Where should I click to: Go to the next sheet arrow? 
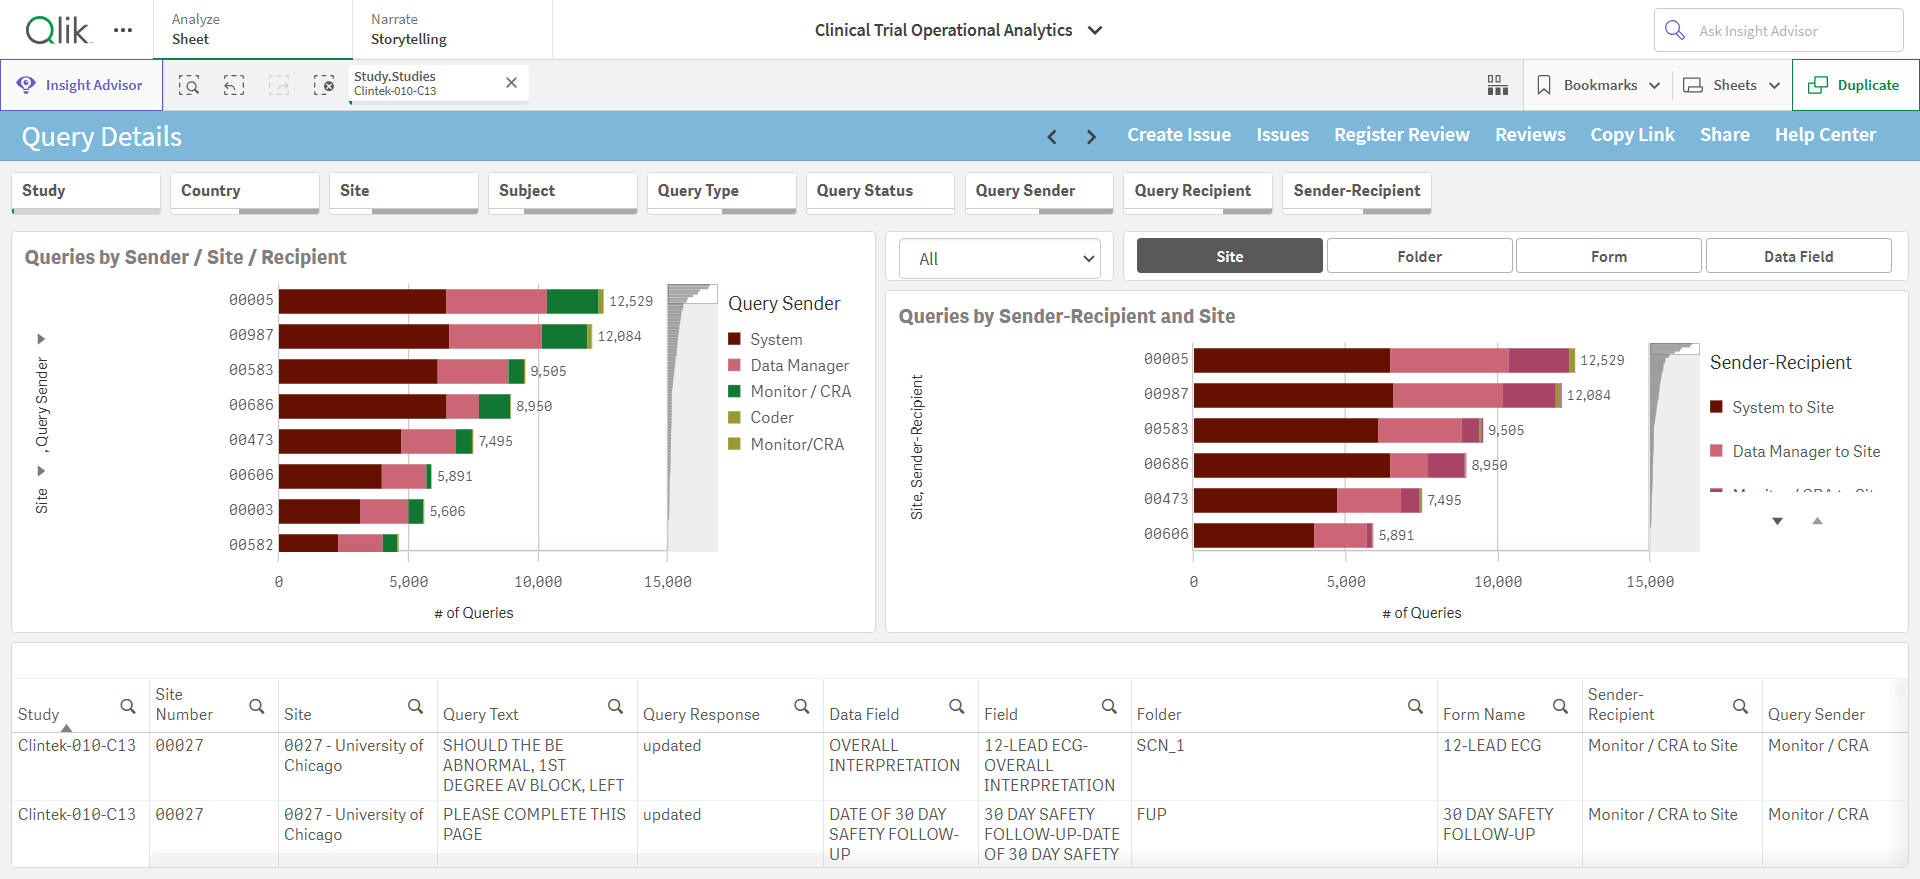[x=1091, y=136]
